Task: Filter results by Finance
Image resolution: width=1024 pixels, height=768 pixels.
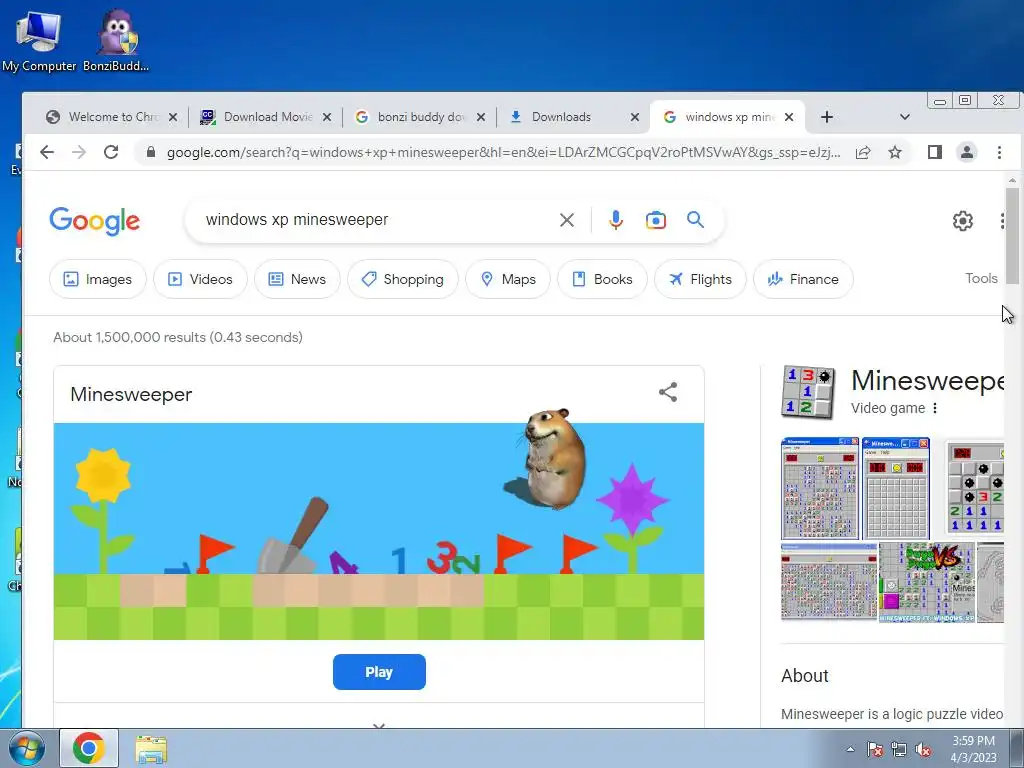Action: [803, 280]
